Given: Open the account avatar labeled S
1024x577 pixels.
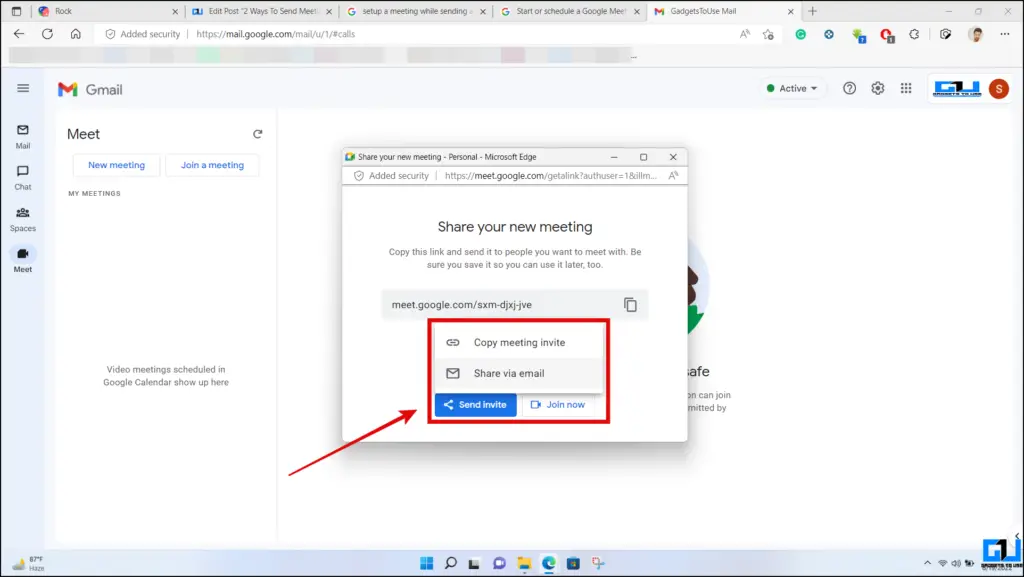Looking at the screenshot, I should coord(999,88).
